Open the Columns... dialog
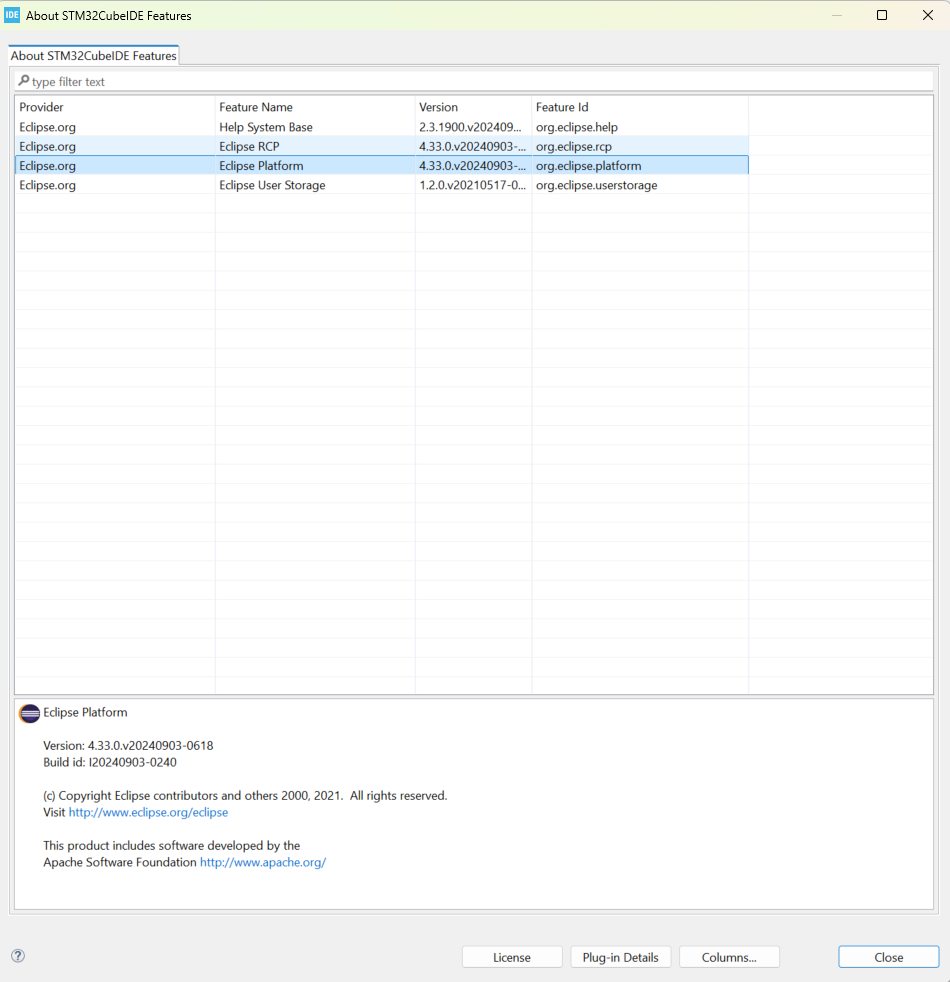This screenshot has height=982, width=950. click(x=729, y=957)
